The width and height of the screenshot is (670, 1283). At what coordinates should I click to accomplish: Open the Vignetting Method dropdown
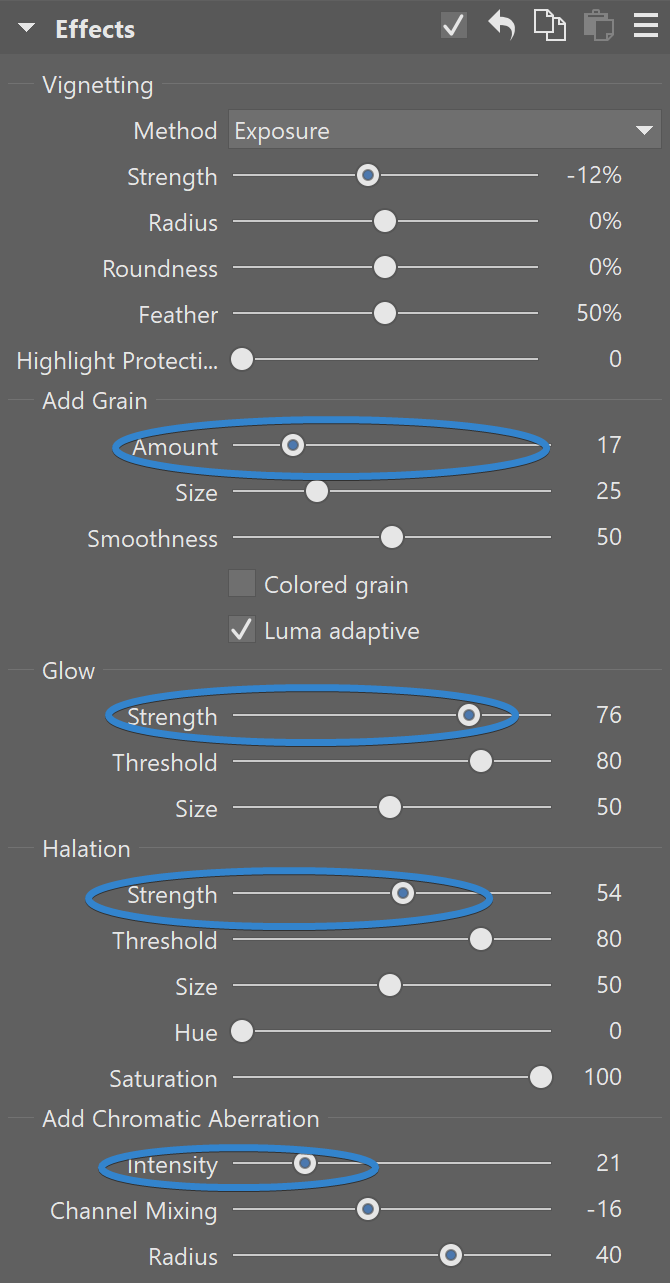pos(444,131)
